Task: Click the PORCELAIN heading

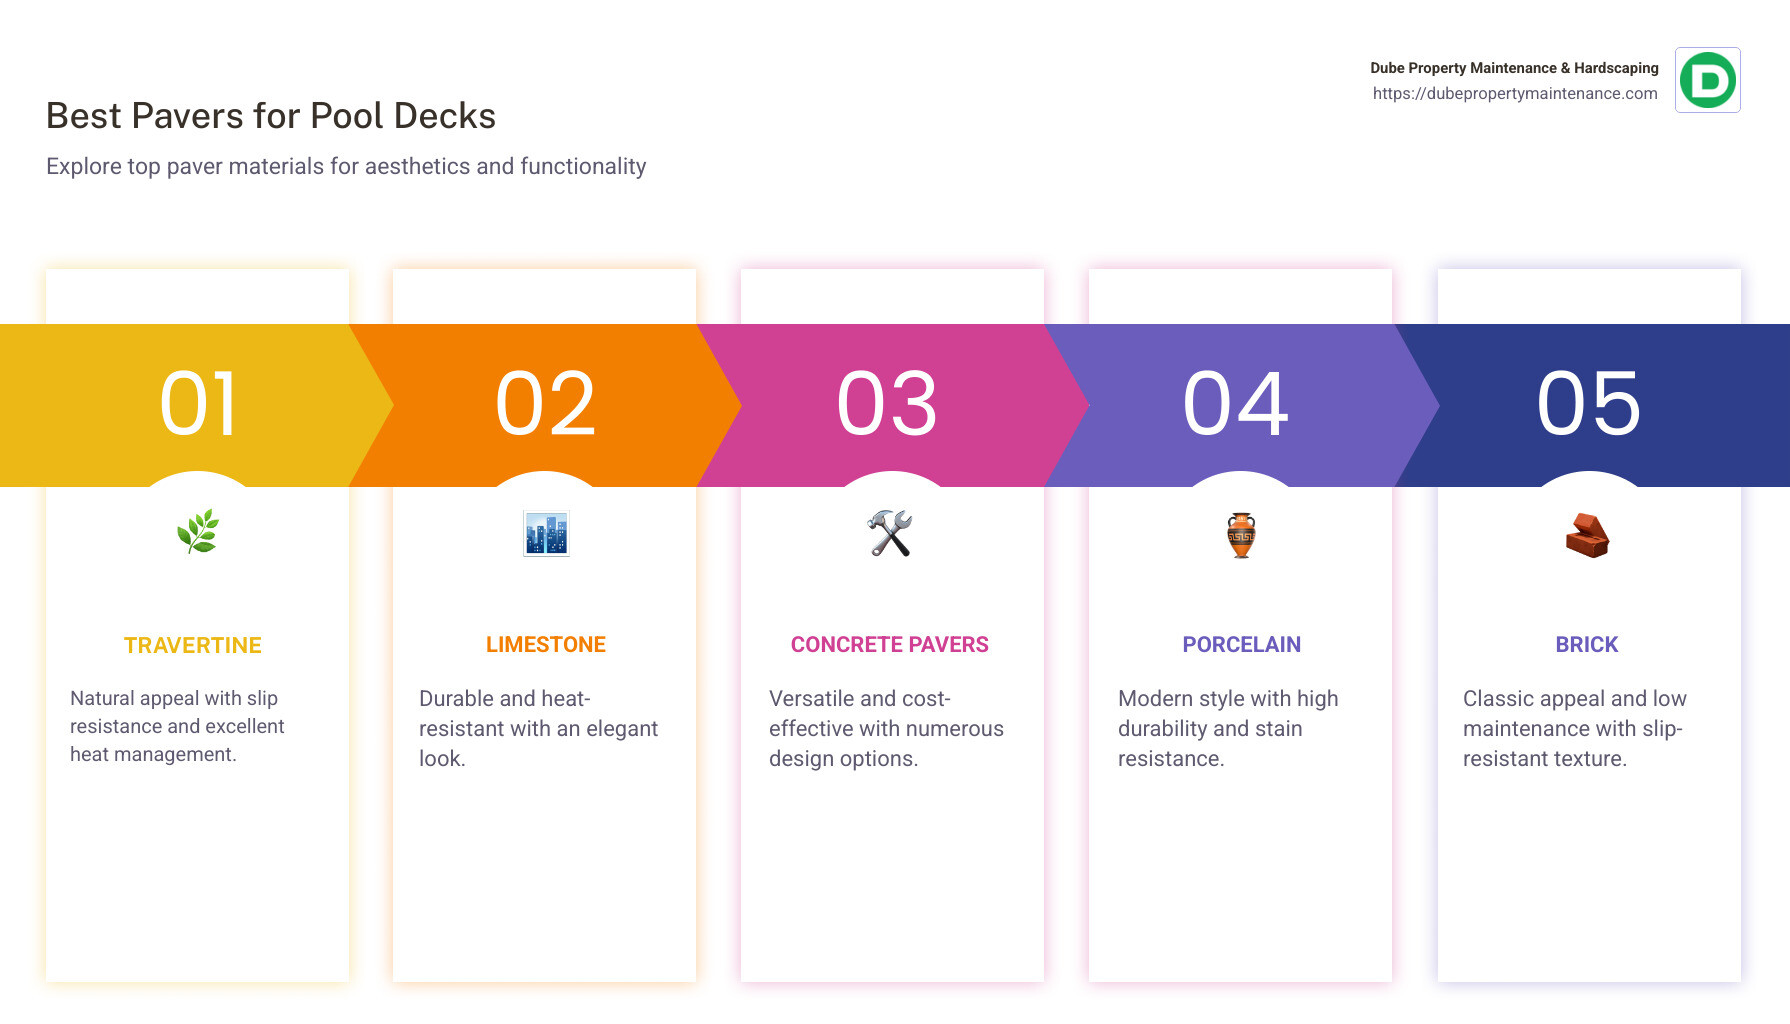Action: (1241, 645)
